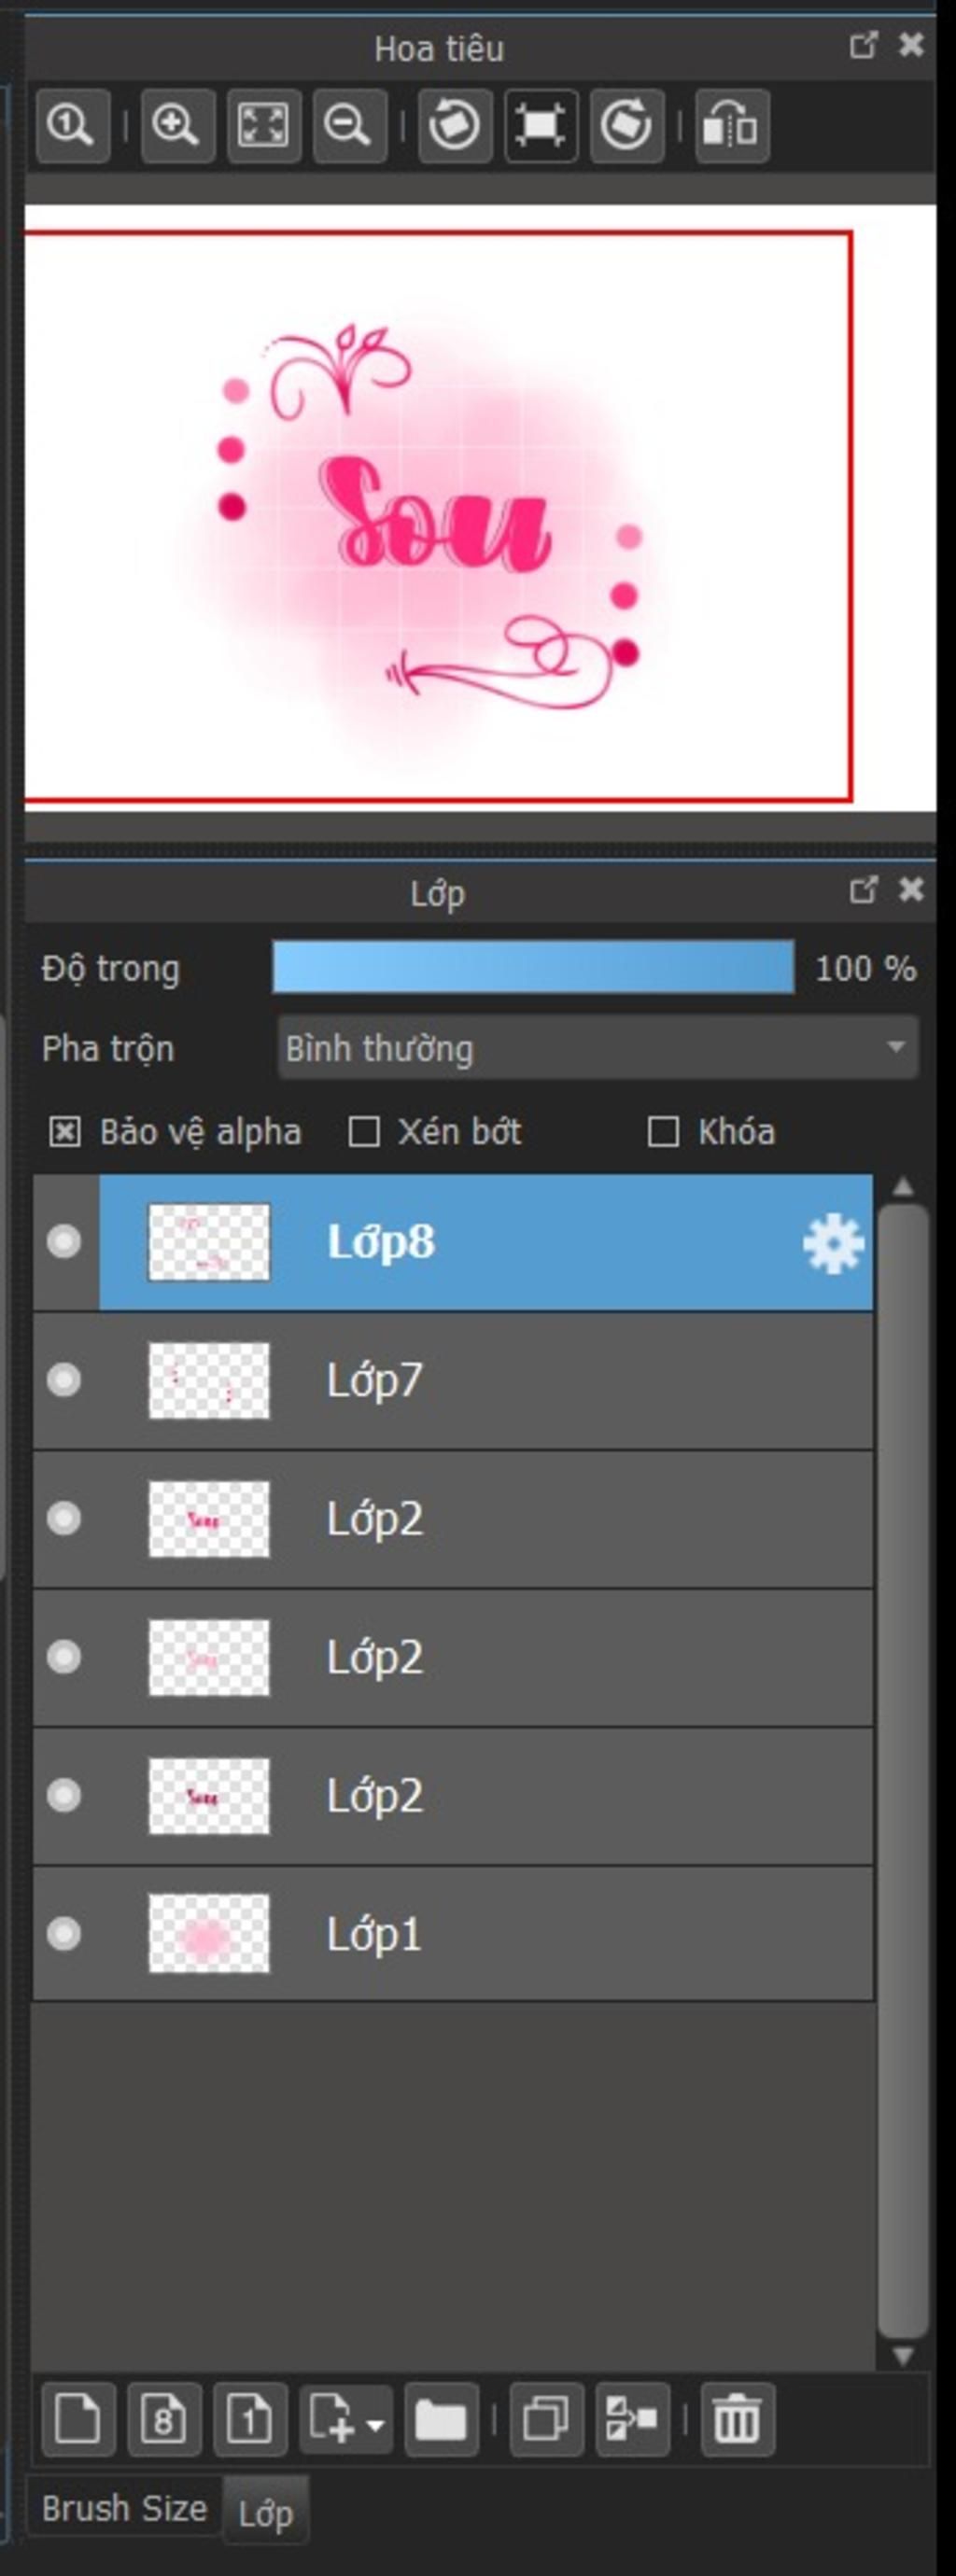Duplicate the current layer
Screen dimensions: 956x2576
(x=546, y=2420)
